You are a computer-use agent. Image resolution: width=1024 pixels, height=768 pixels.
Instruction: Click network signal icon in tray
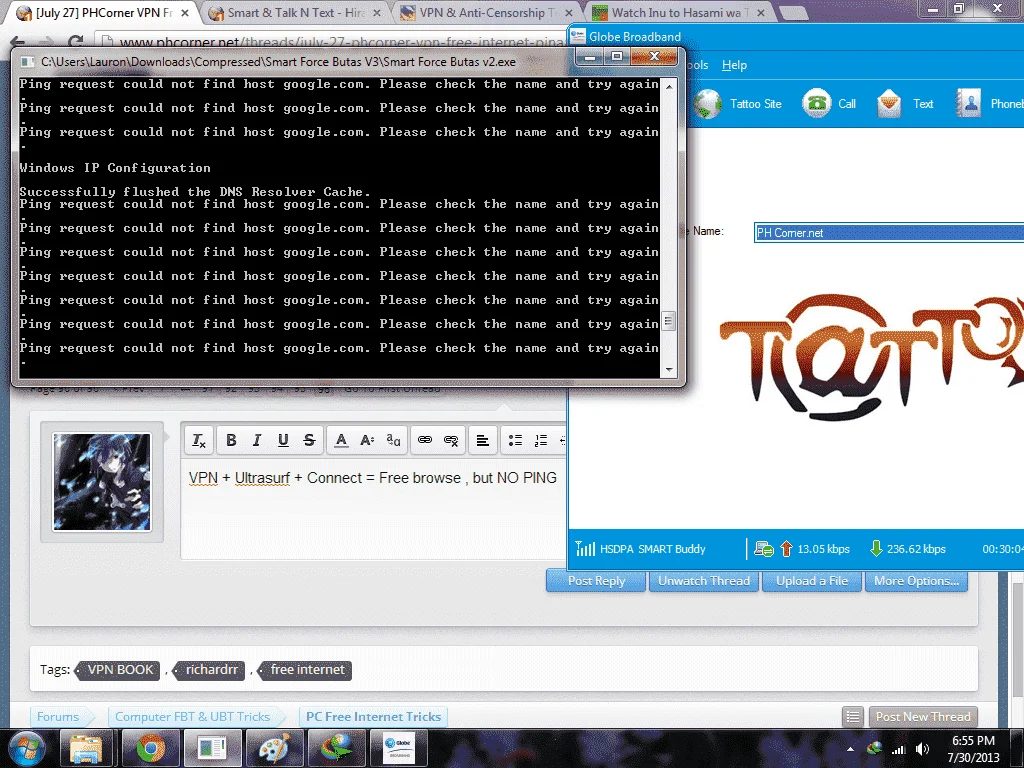click(899, 749)
